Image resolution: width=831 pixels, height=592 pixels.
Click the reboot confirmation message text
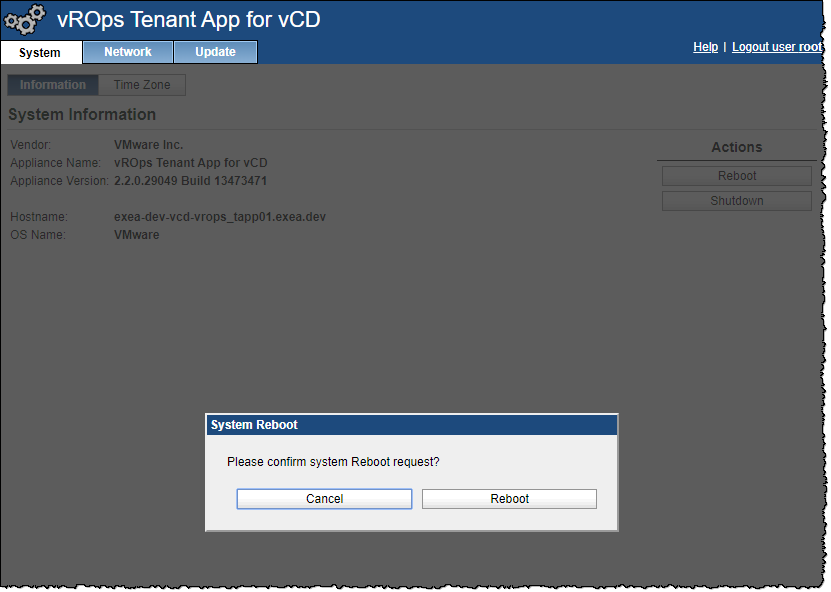[333, 462]
